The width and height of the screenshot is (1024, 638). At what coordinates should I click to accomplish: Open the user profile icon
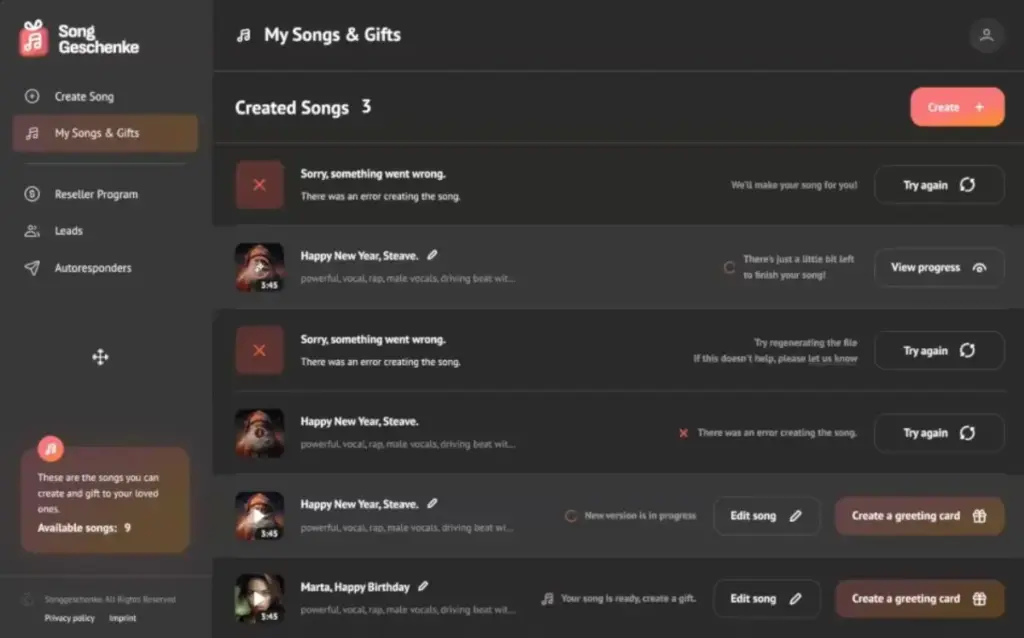(986, 36)
